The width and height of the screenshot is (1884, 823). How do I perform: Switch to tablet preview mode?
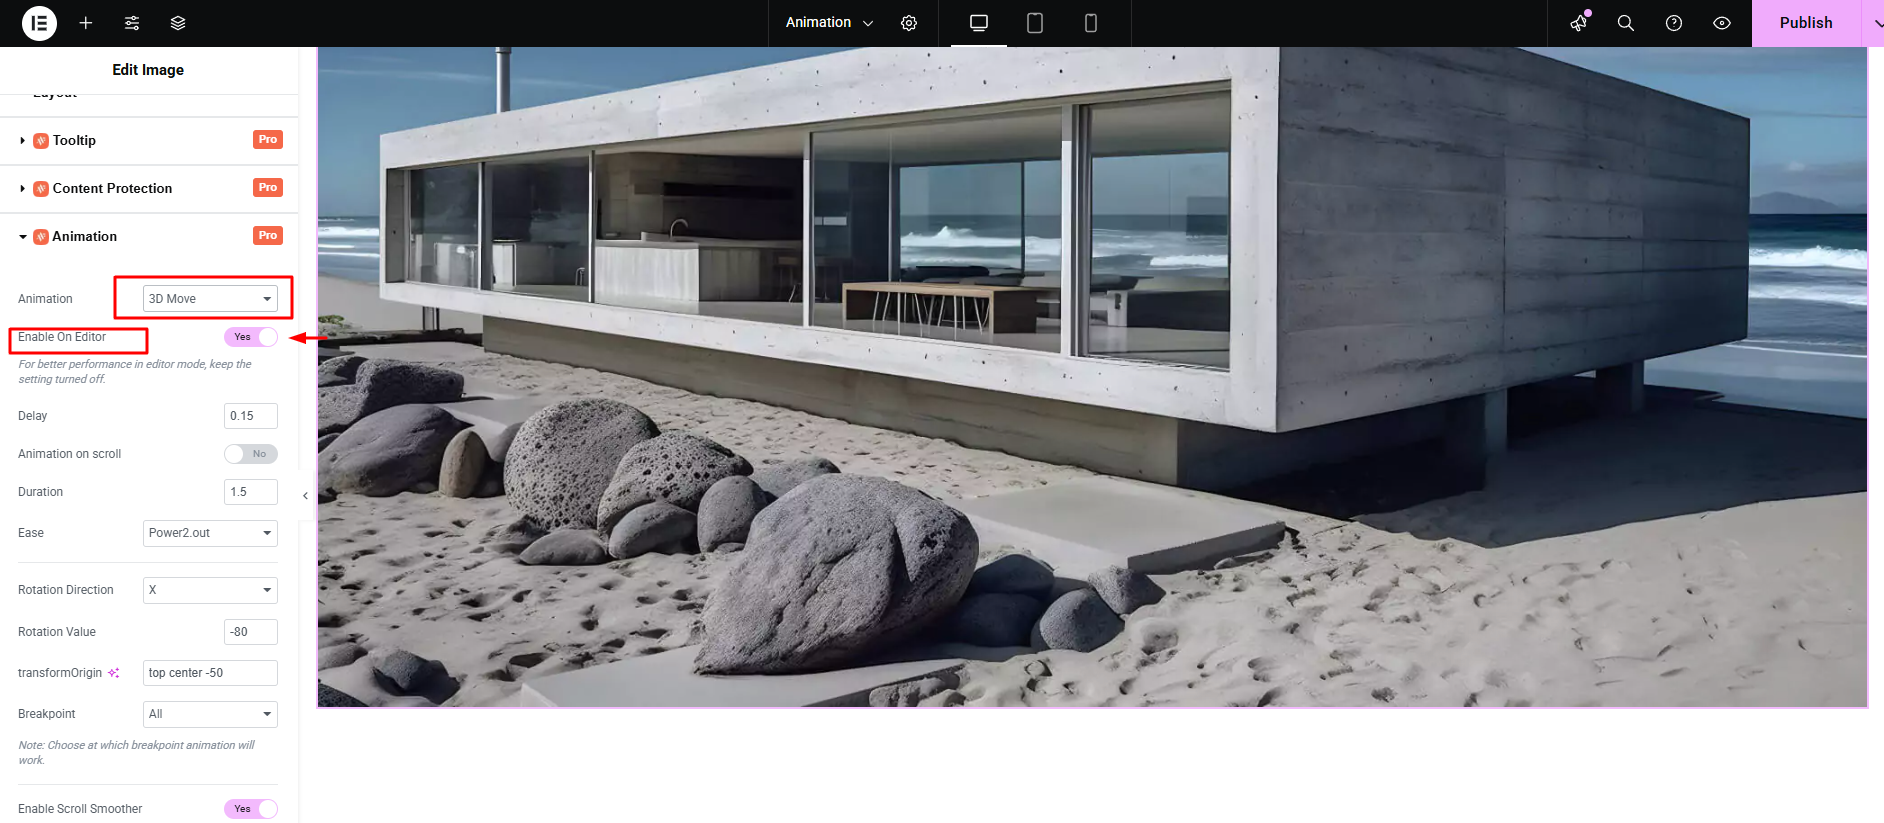1035,23
